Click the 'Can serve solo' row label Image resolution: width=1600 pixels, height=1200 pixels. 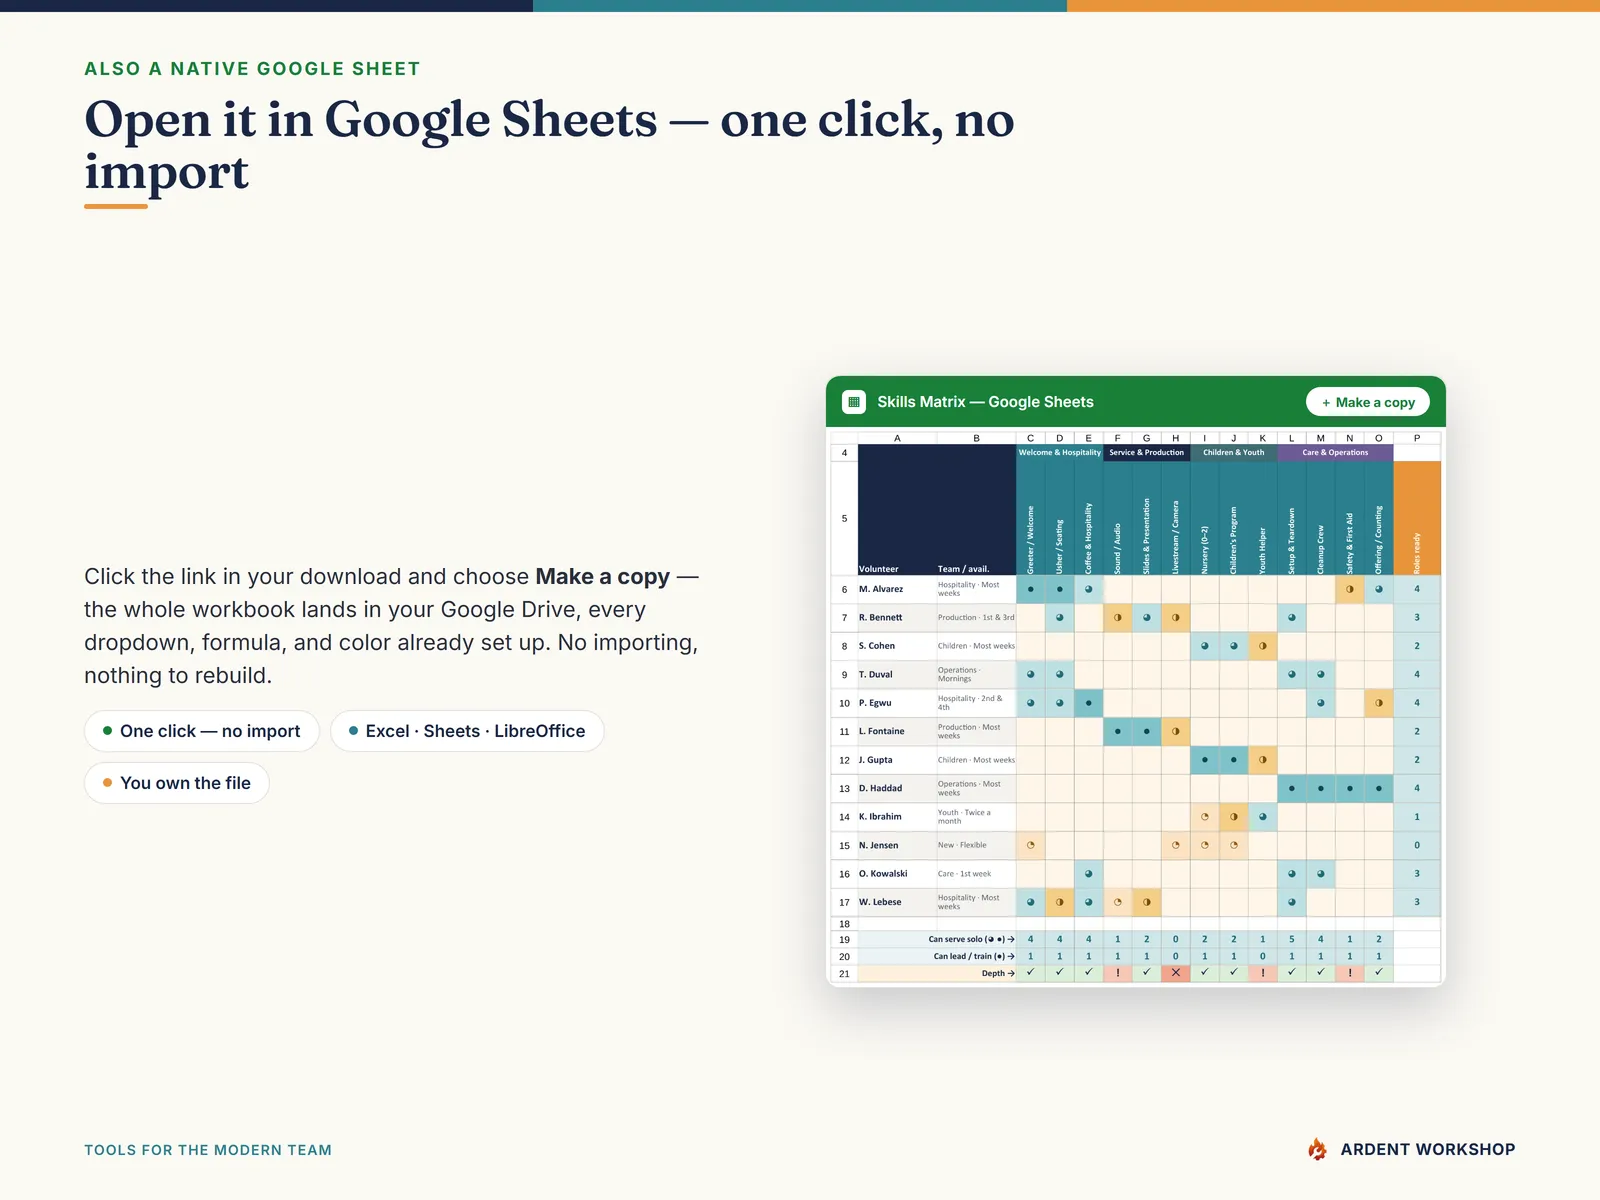pos(937,940)
